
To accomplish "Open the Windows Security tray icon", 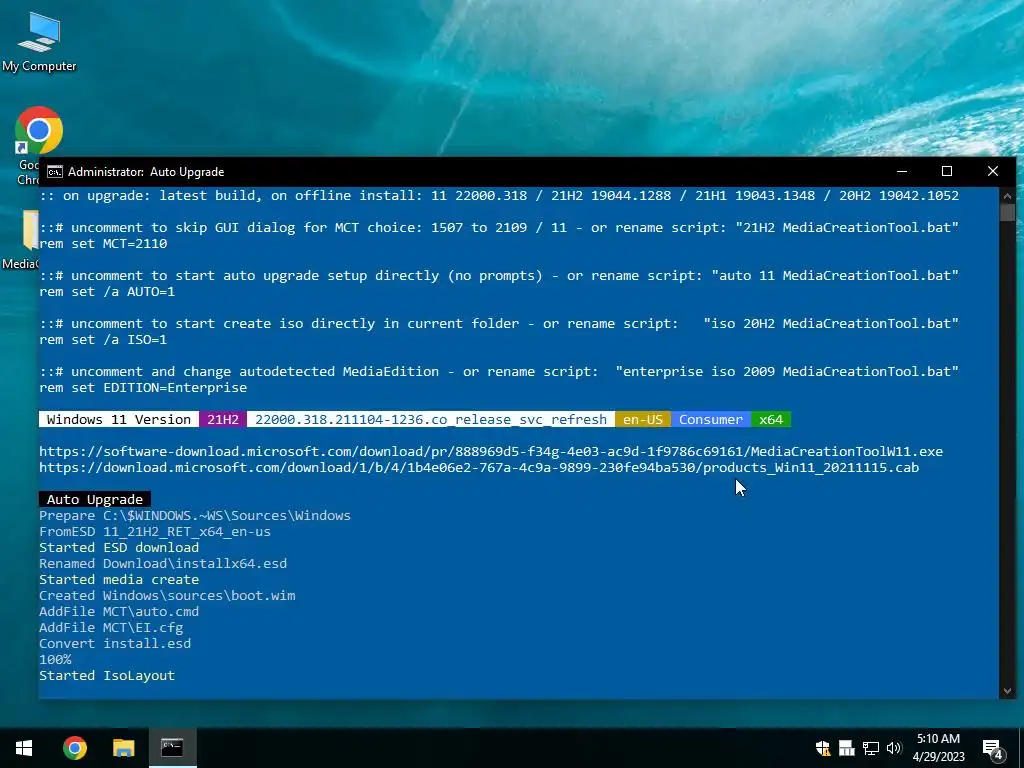I will click(x=823, y=748).
